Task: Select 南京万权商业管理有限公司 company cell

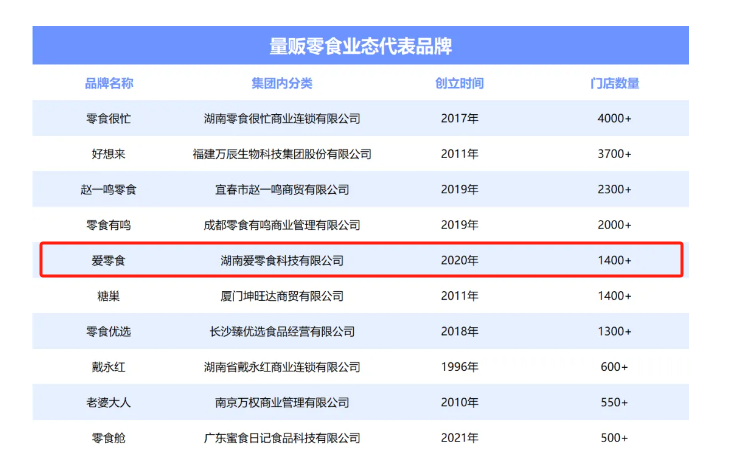Action: pos(281,402)
